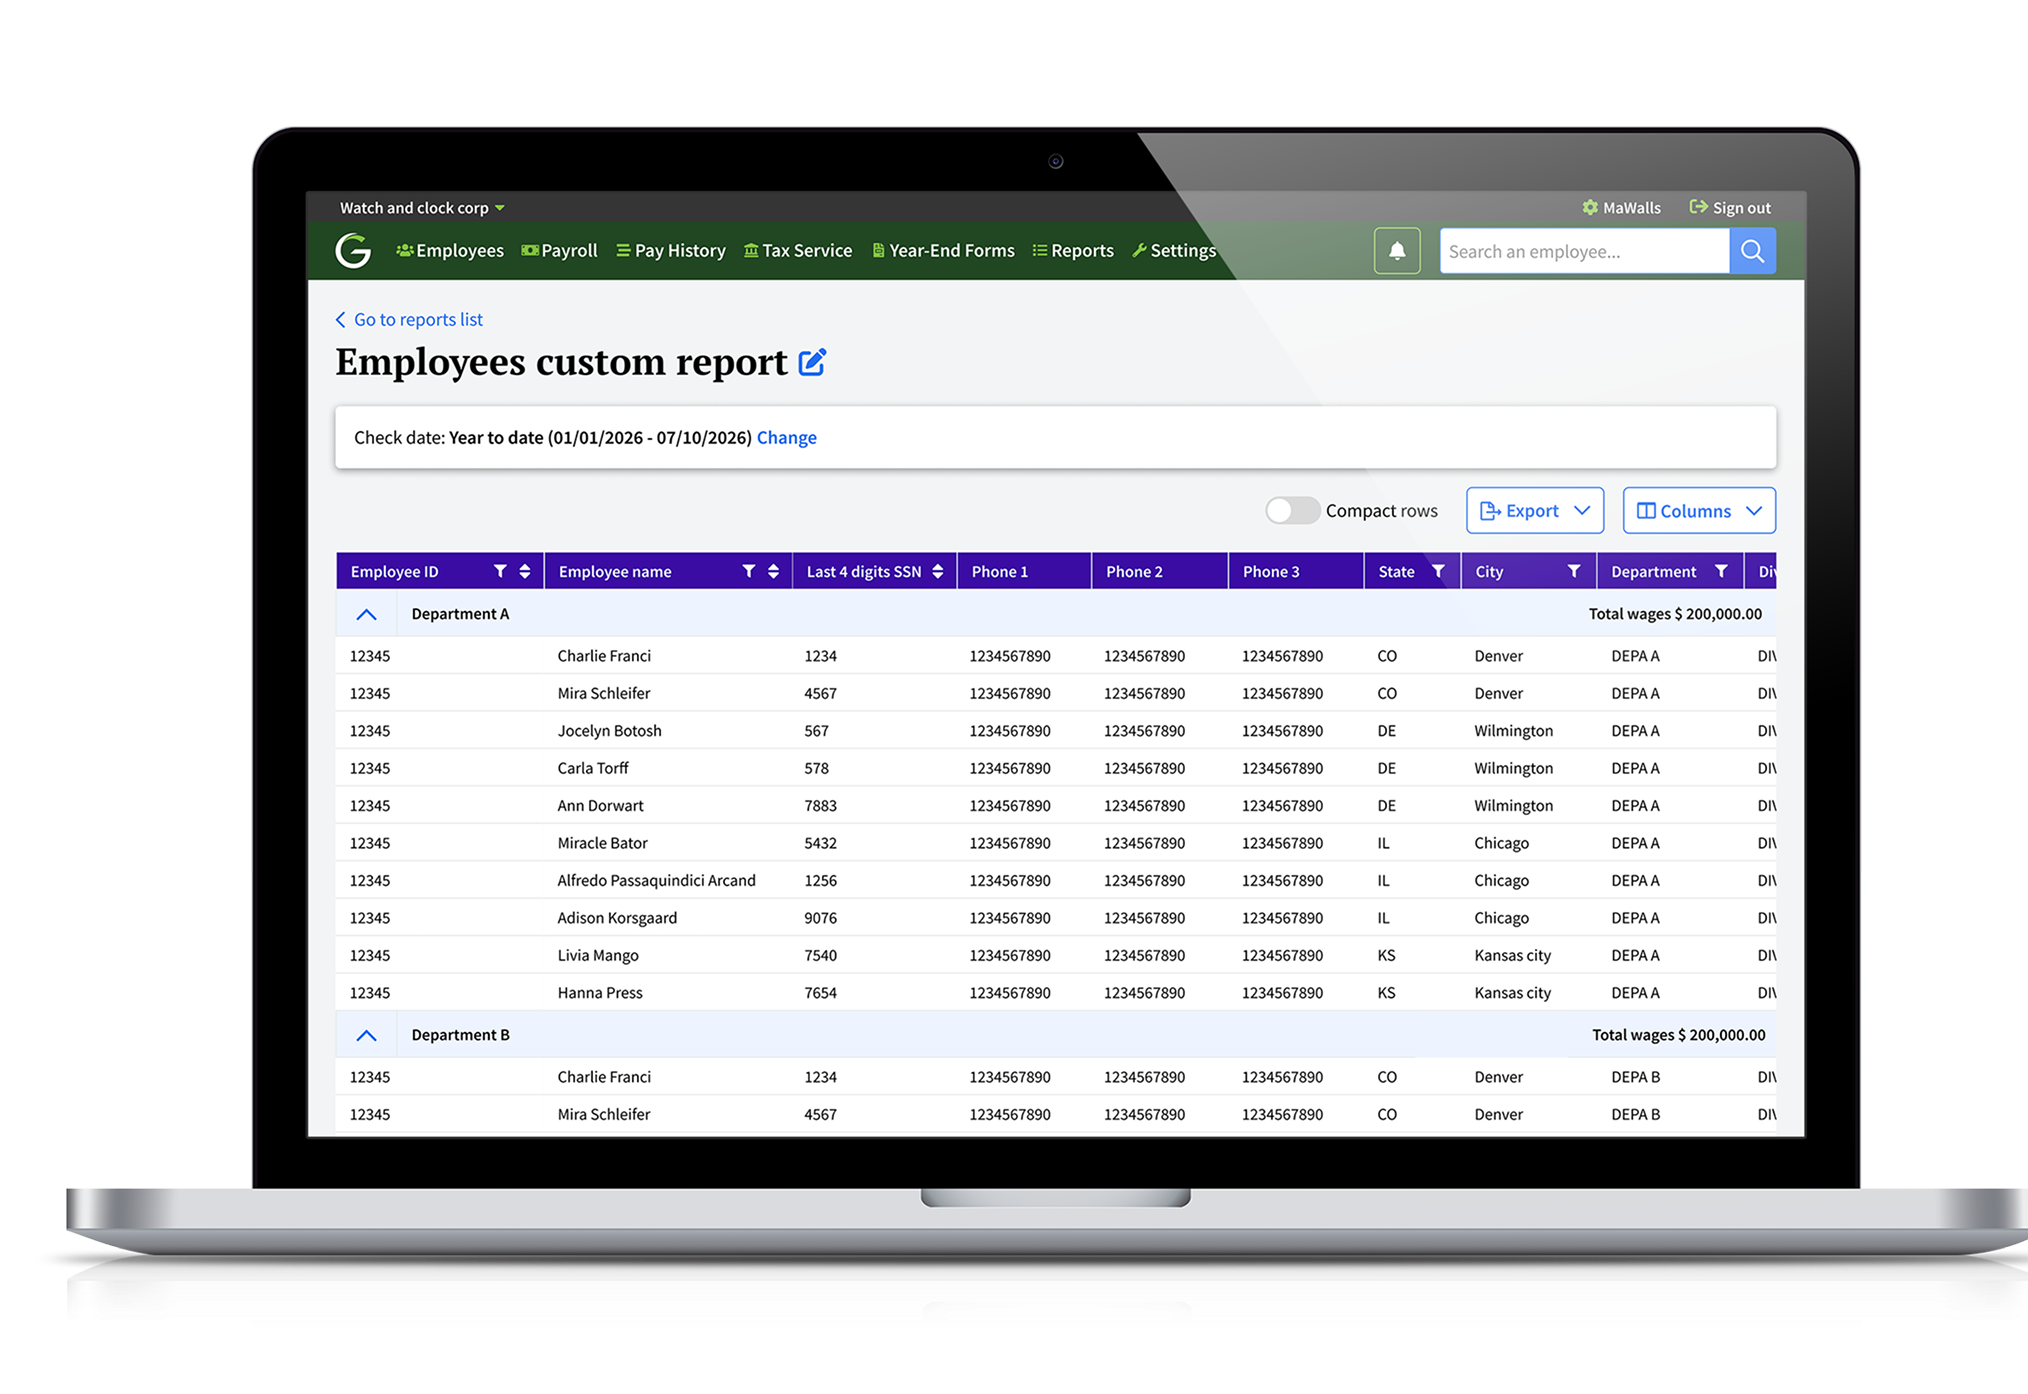Select Miracle Bator name cell
Viewport: 2028px width, 1394px height.
[602, 843]
